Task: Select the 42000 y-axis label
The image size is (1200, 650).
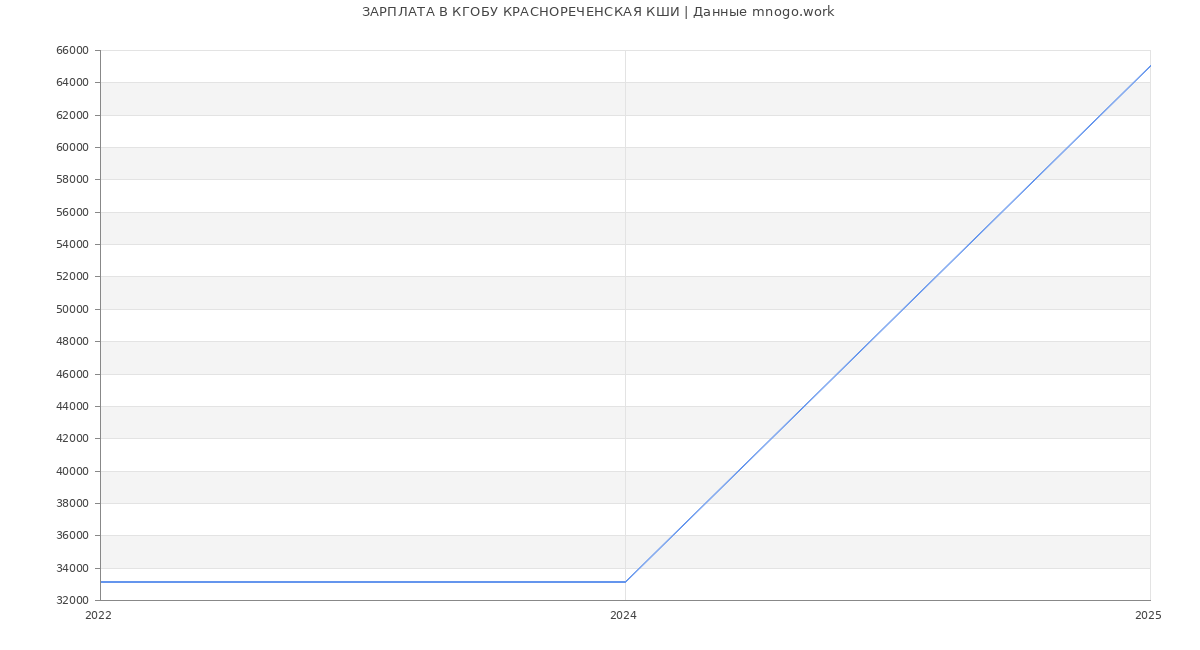Action: [74, 439]
